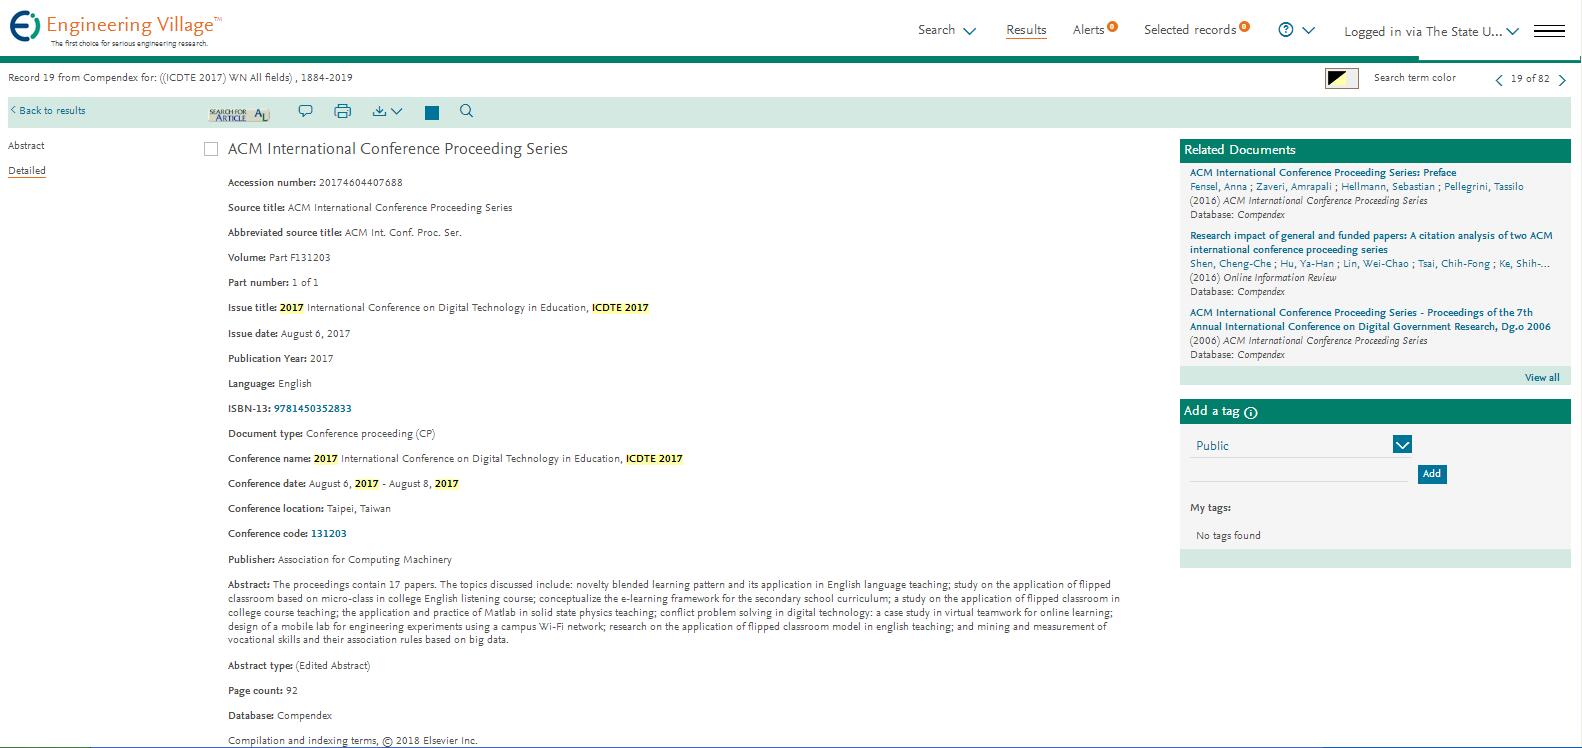1582x748 pixels.
Task: Click the 'No tags found' text
Action: [1228, 536]
